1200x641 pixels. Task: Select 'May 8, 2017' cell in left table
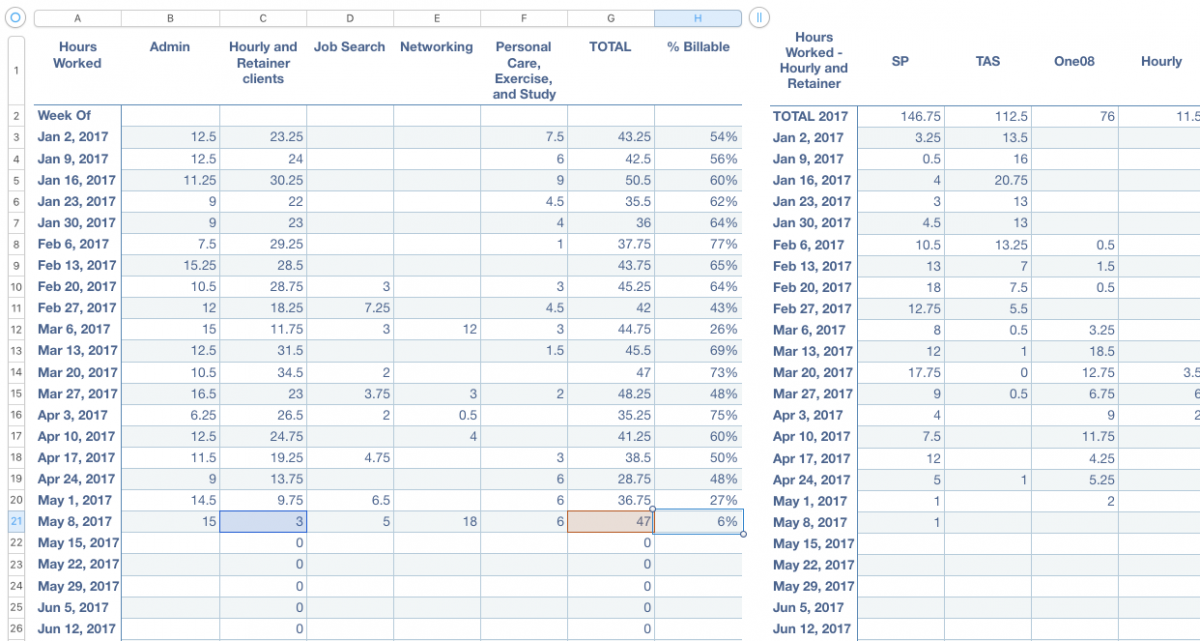(x=78, y=521)
